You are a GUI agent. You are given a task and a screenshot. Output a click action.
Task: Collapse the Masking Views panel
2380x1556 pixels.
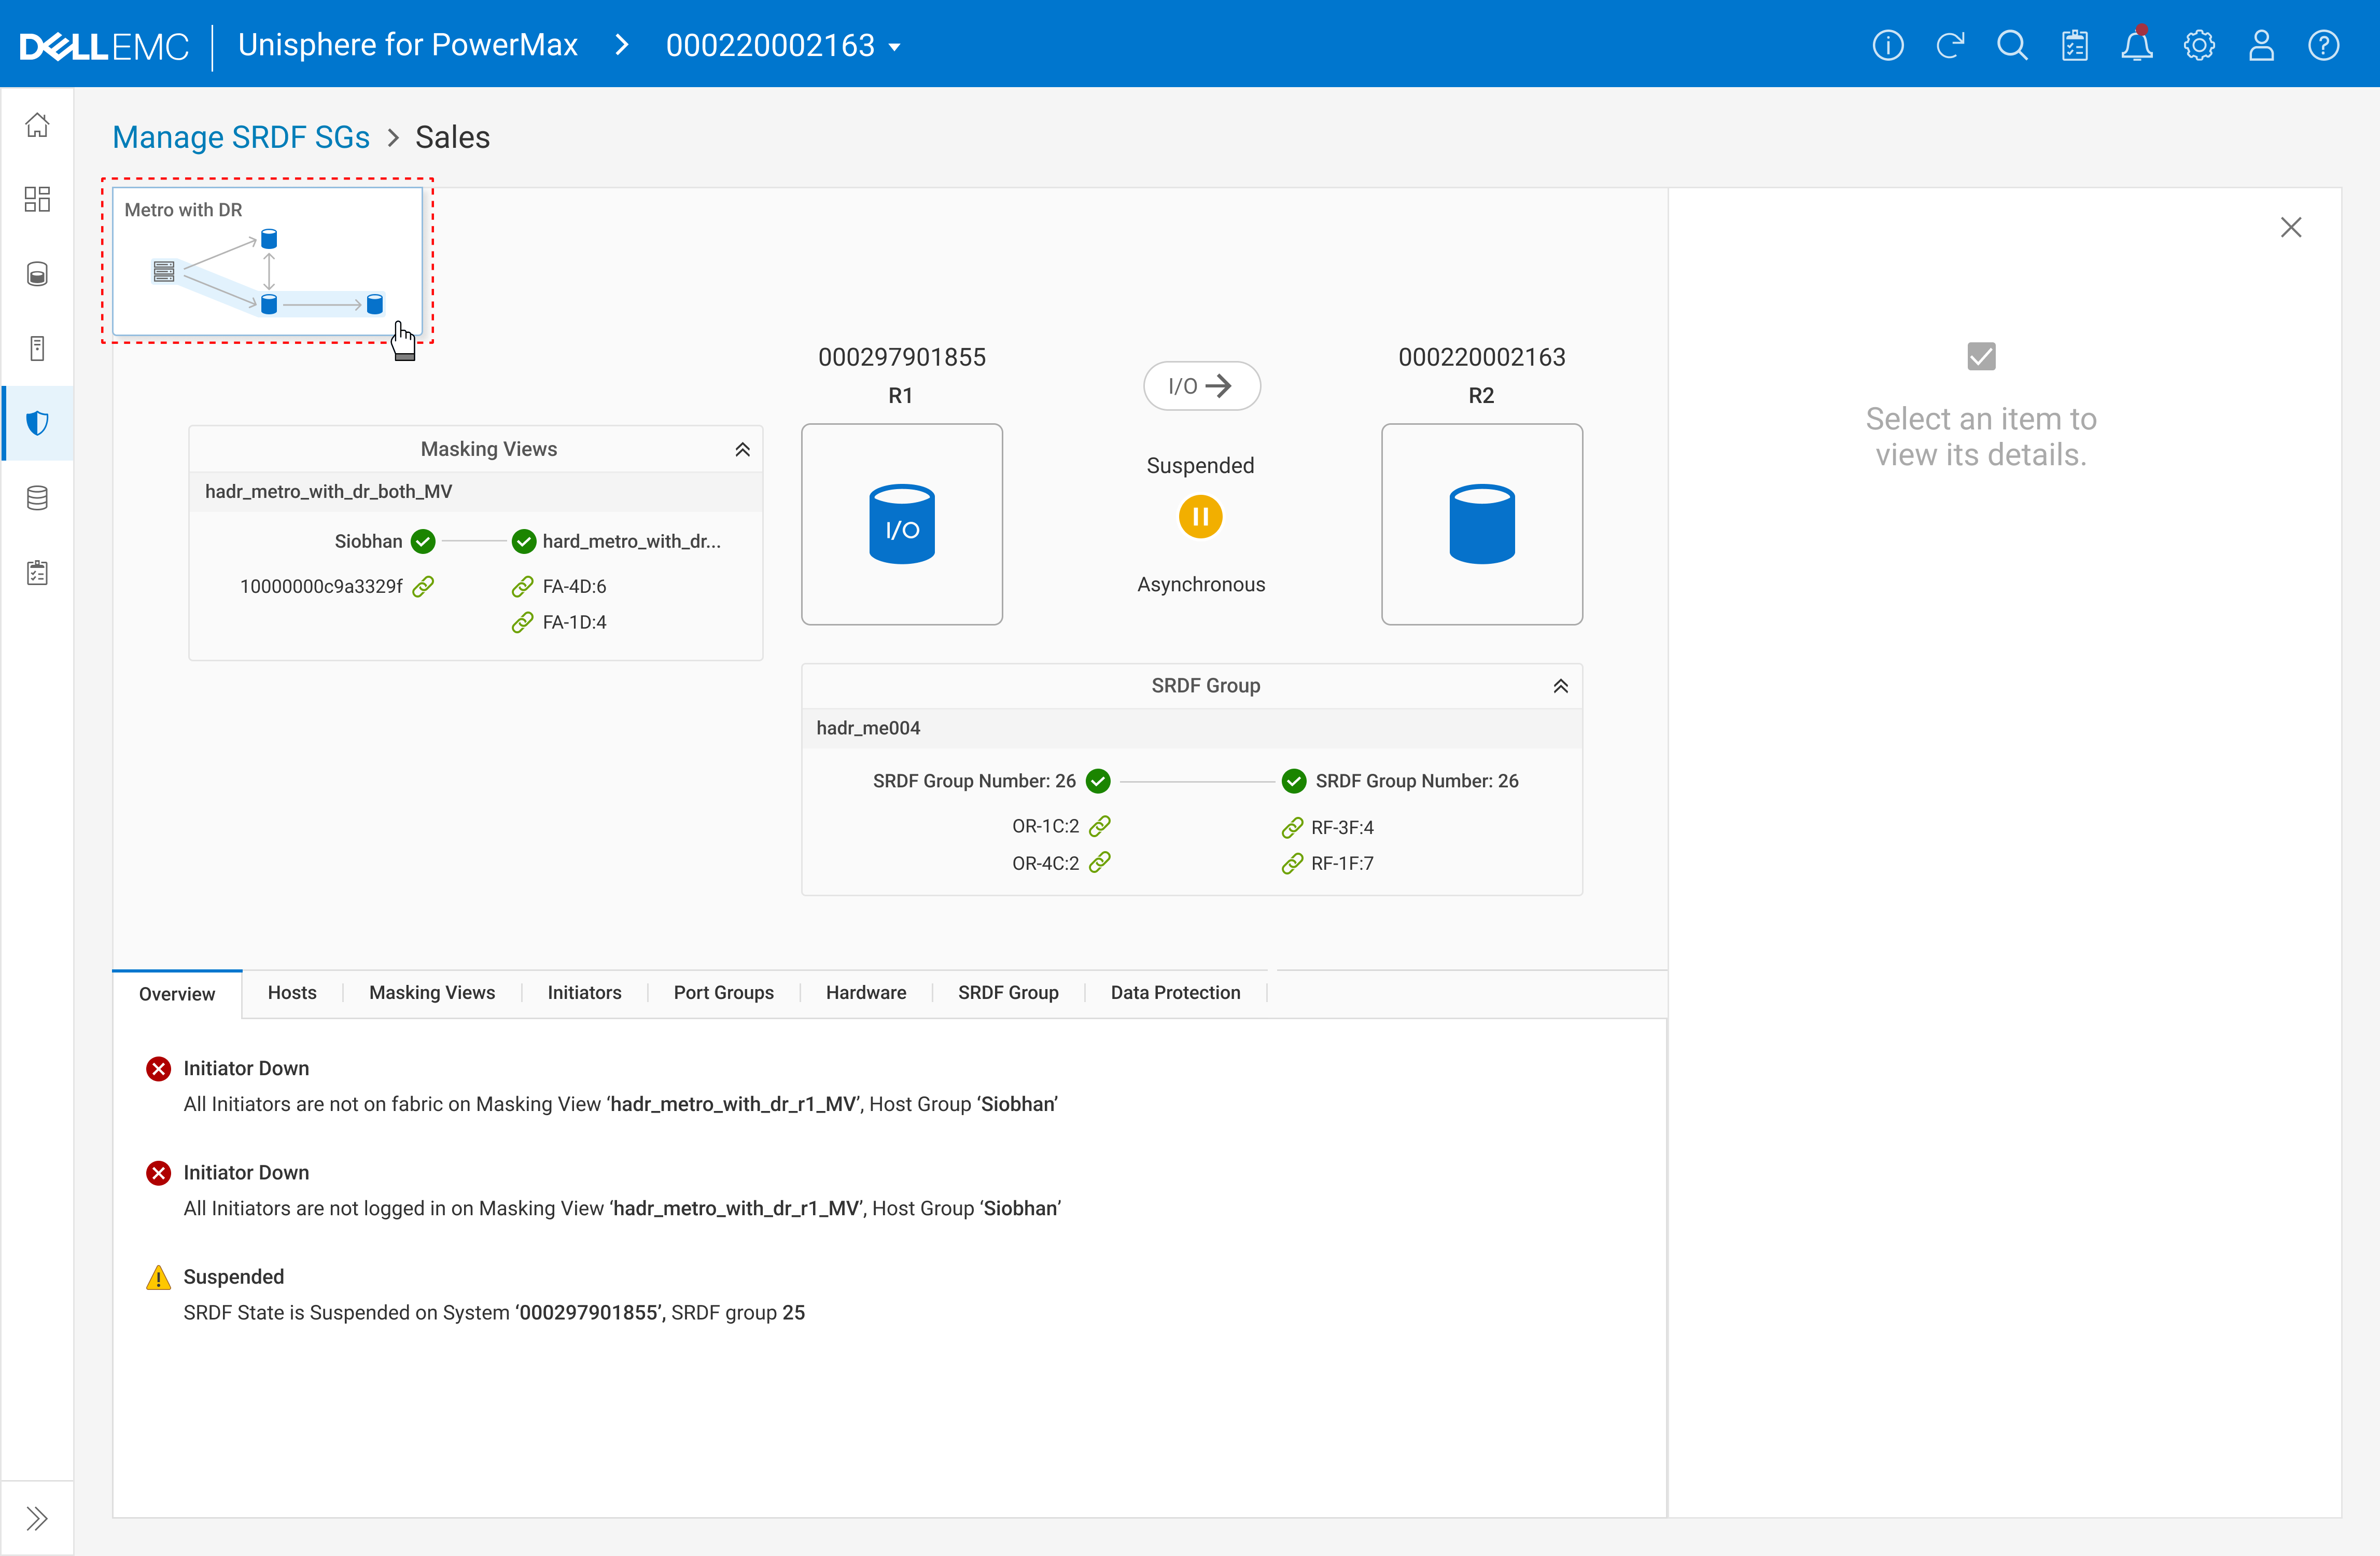pos(742,450)
